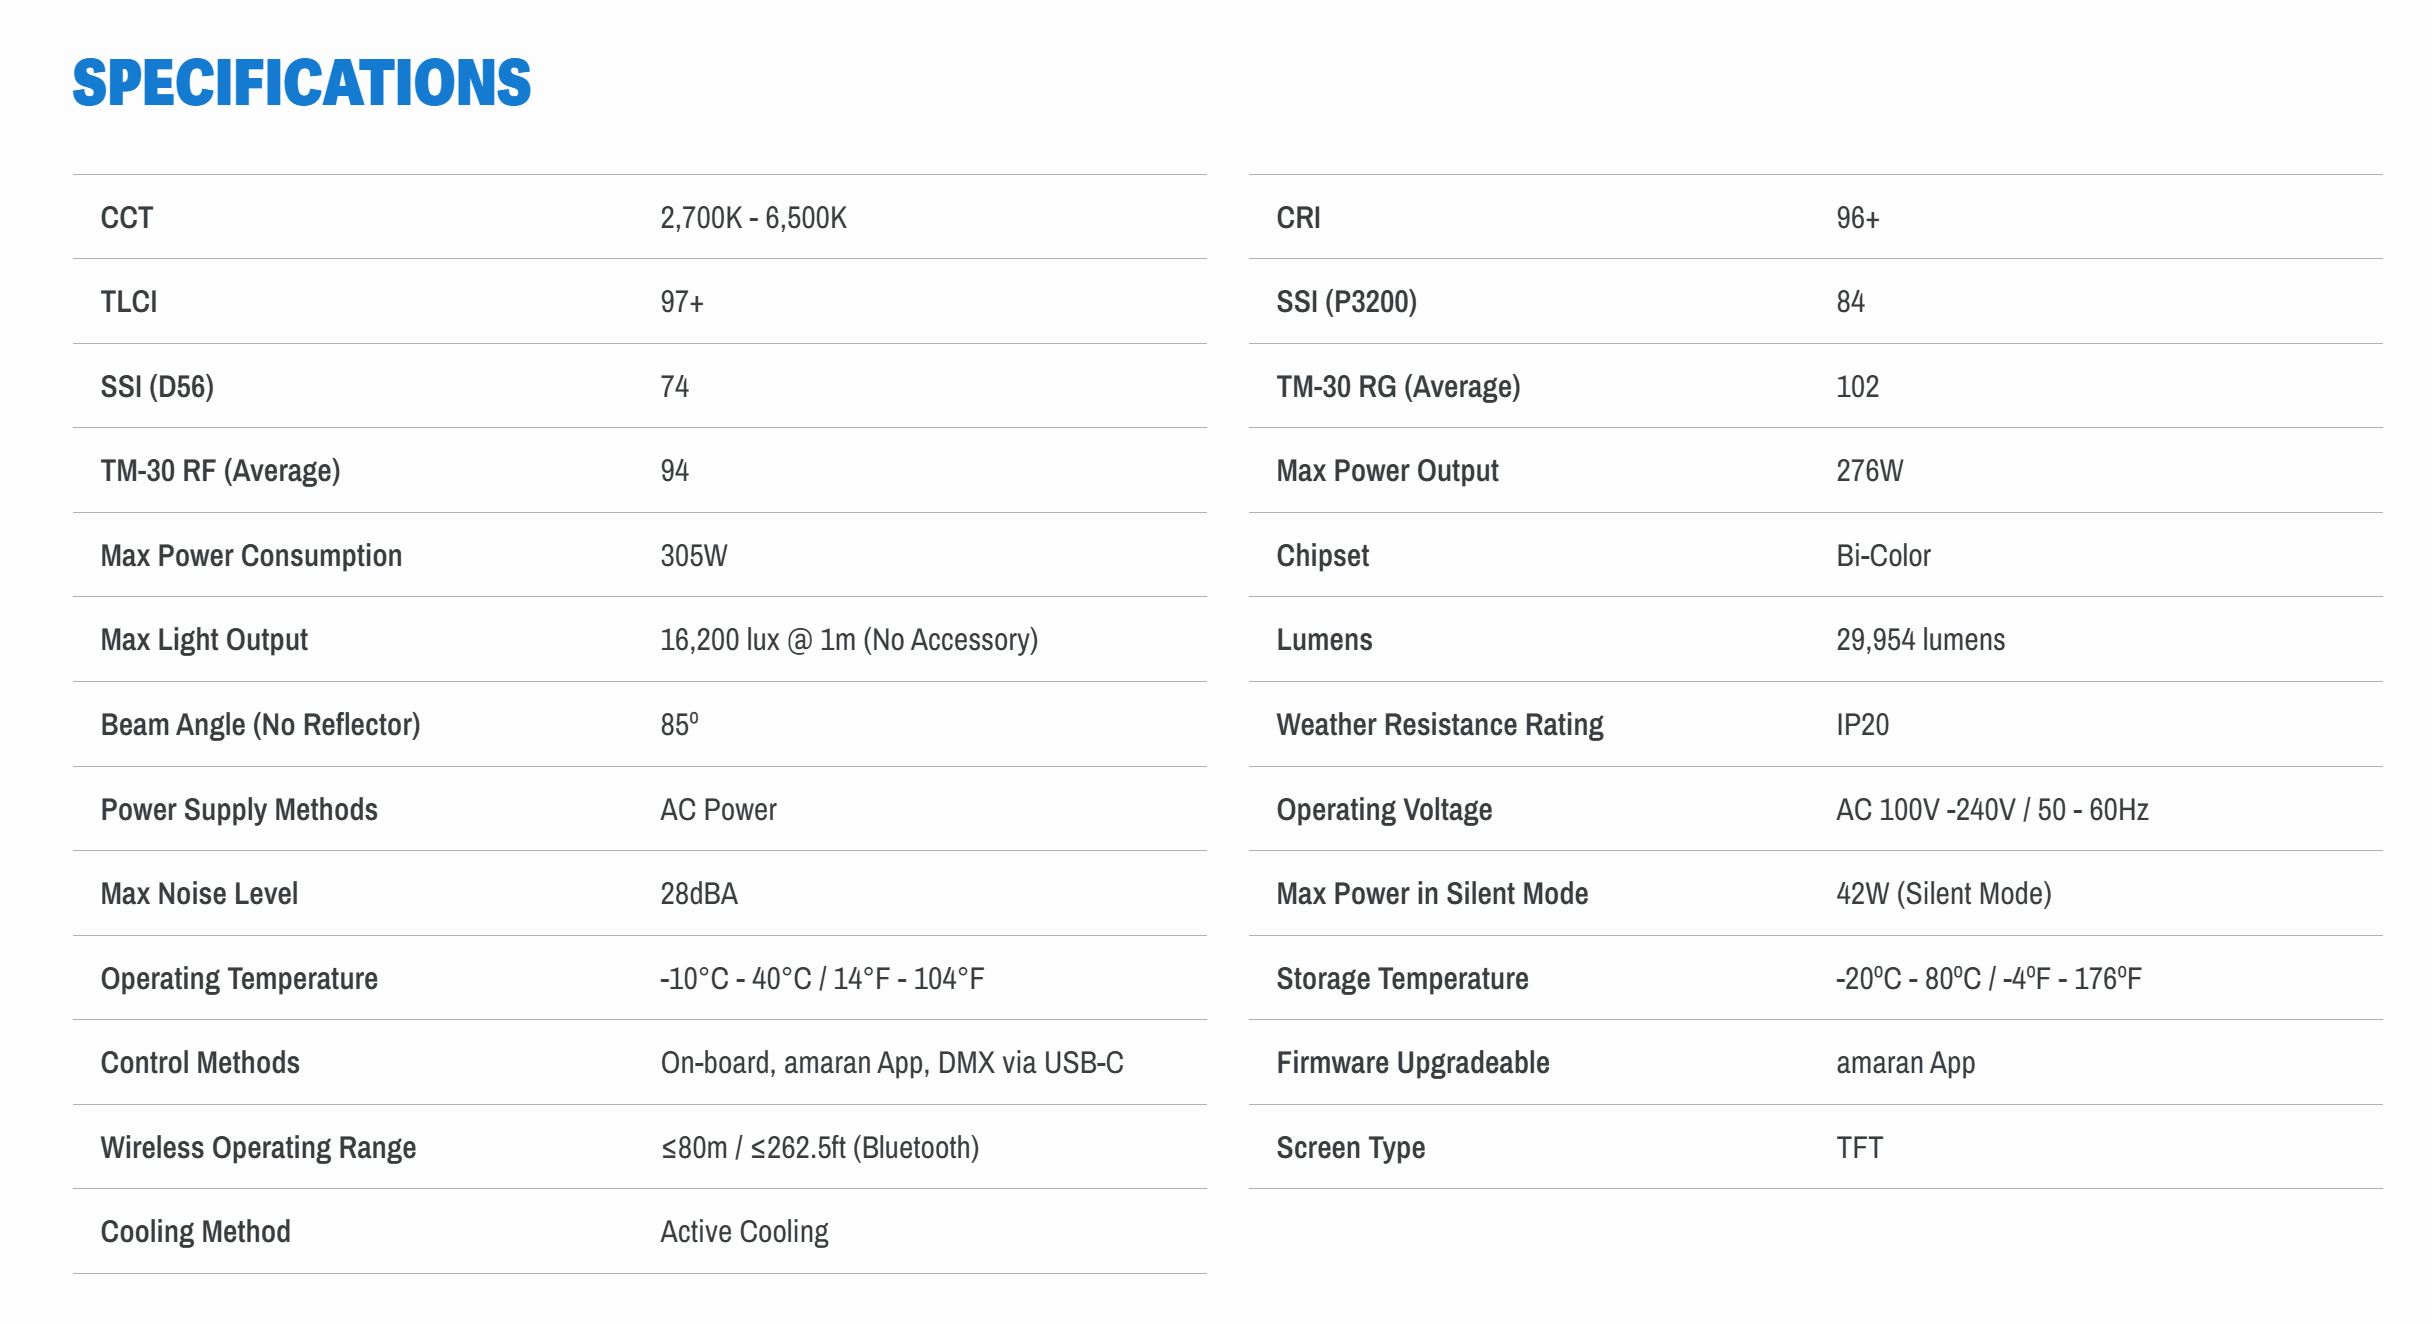Select the Max Power Output 276W value
Viewport: 2432px width, 1324px height.
pyautogui.click(x=1869, y=471)
